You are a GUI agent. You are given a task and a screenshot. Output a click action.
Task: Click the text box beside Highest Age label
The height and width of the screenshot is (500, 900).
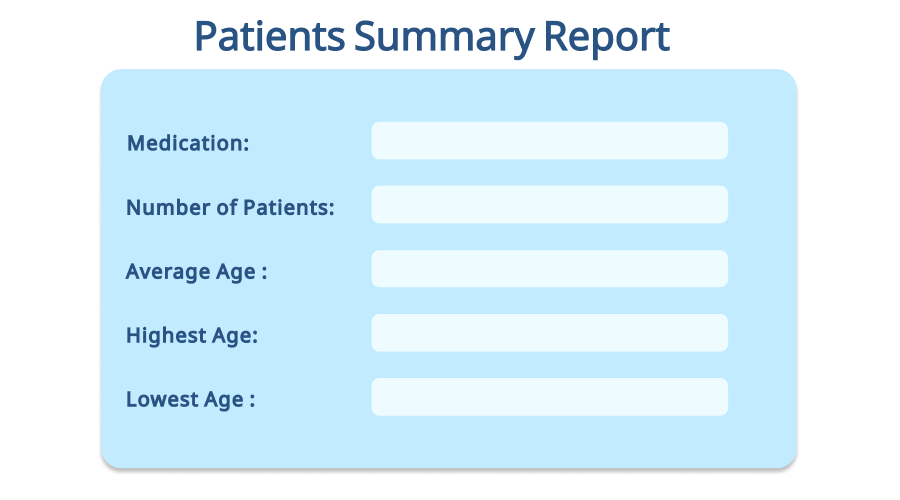point(549,333)
